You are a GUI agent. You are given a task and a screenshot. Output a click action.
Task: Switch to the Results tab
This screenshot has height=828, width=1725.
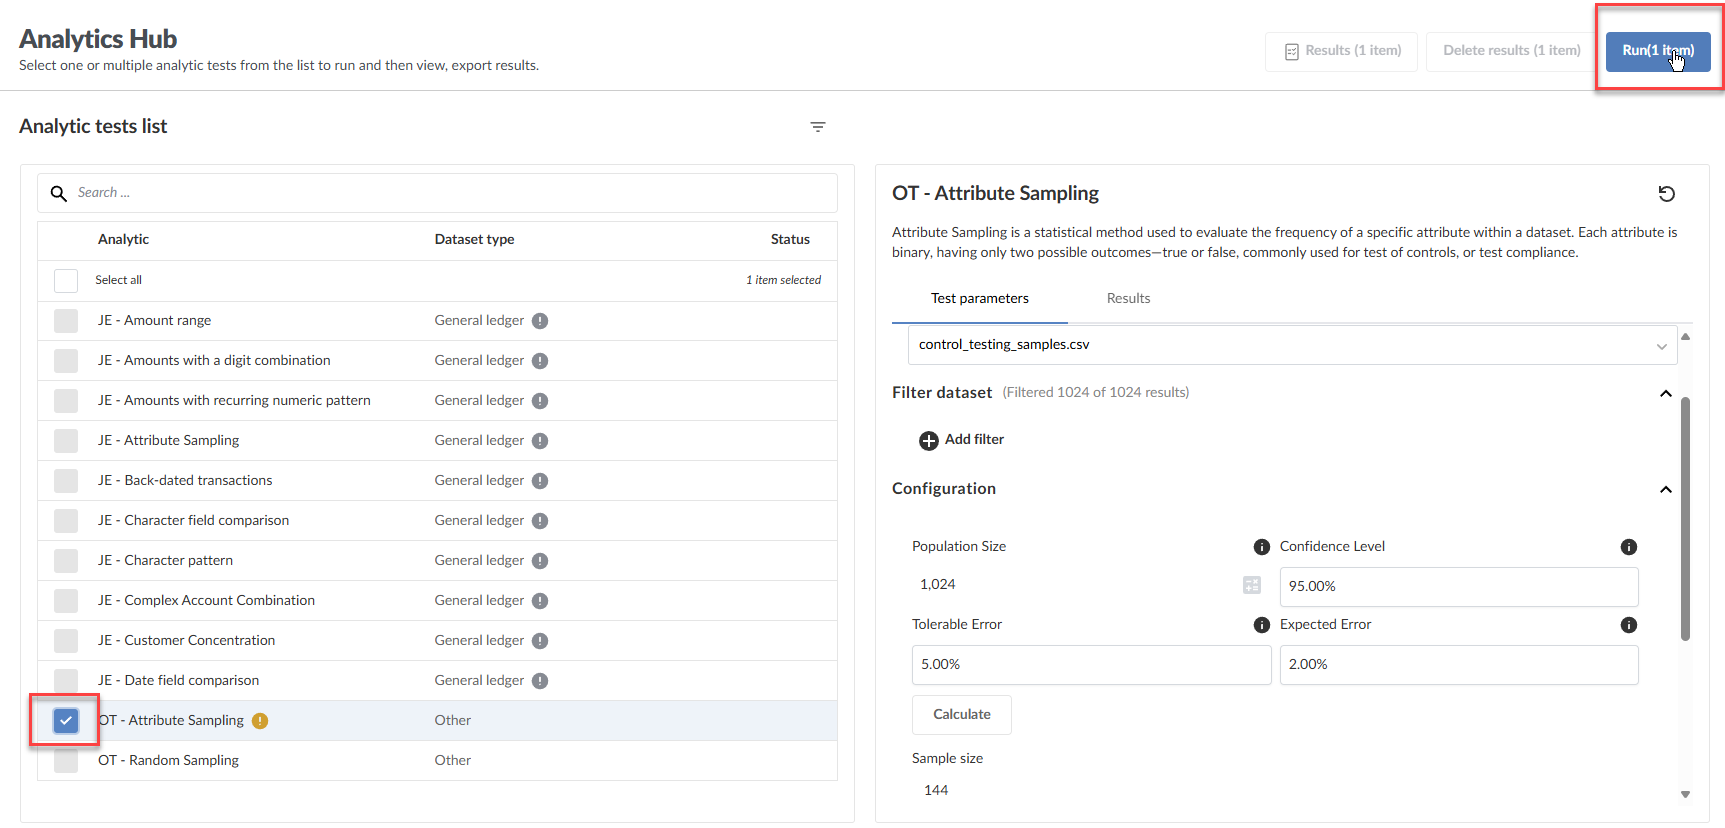point(1128,299)
